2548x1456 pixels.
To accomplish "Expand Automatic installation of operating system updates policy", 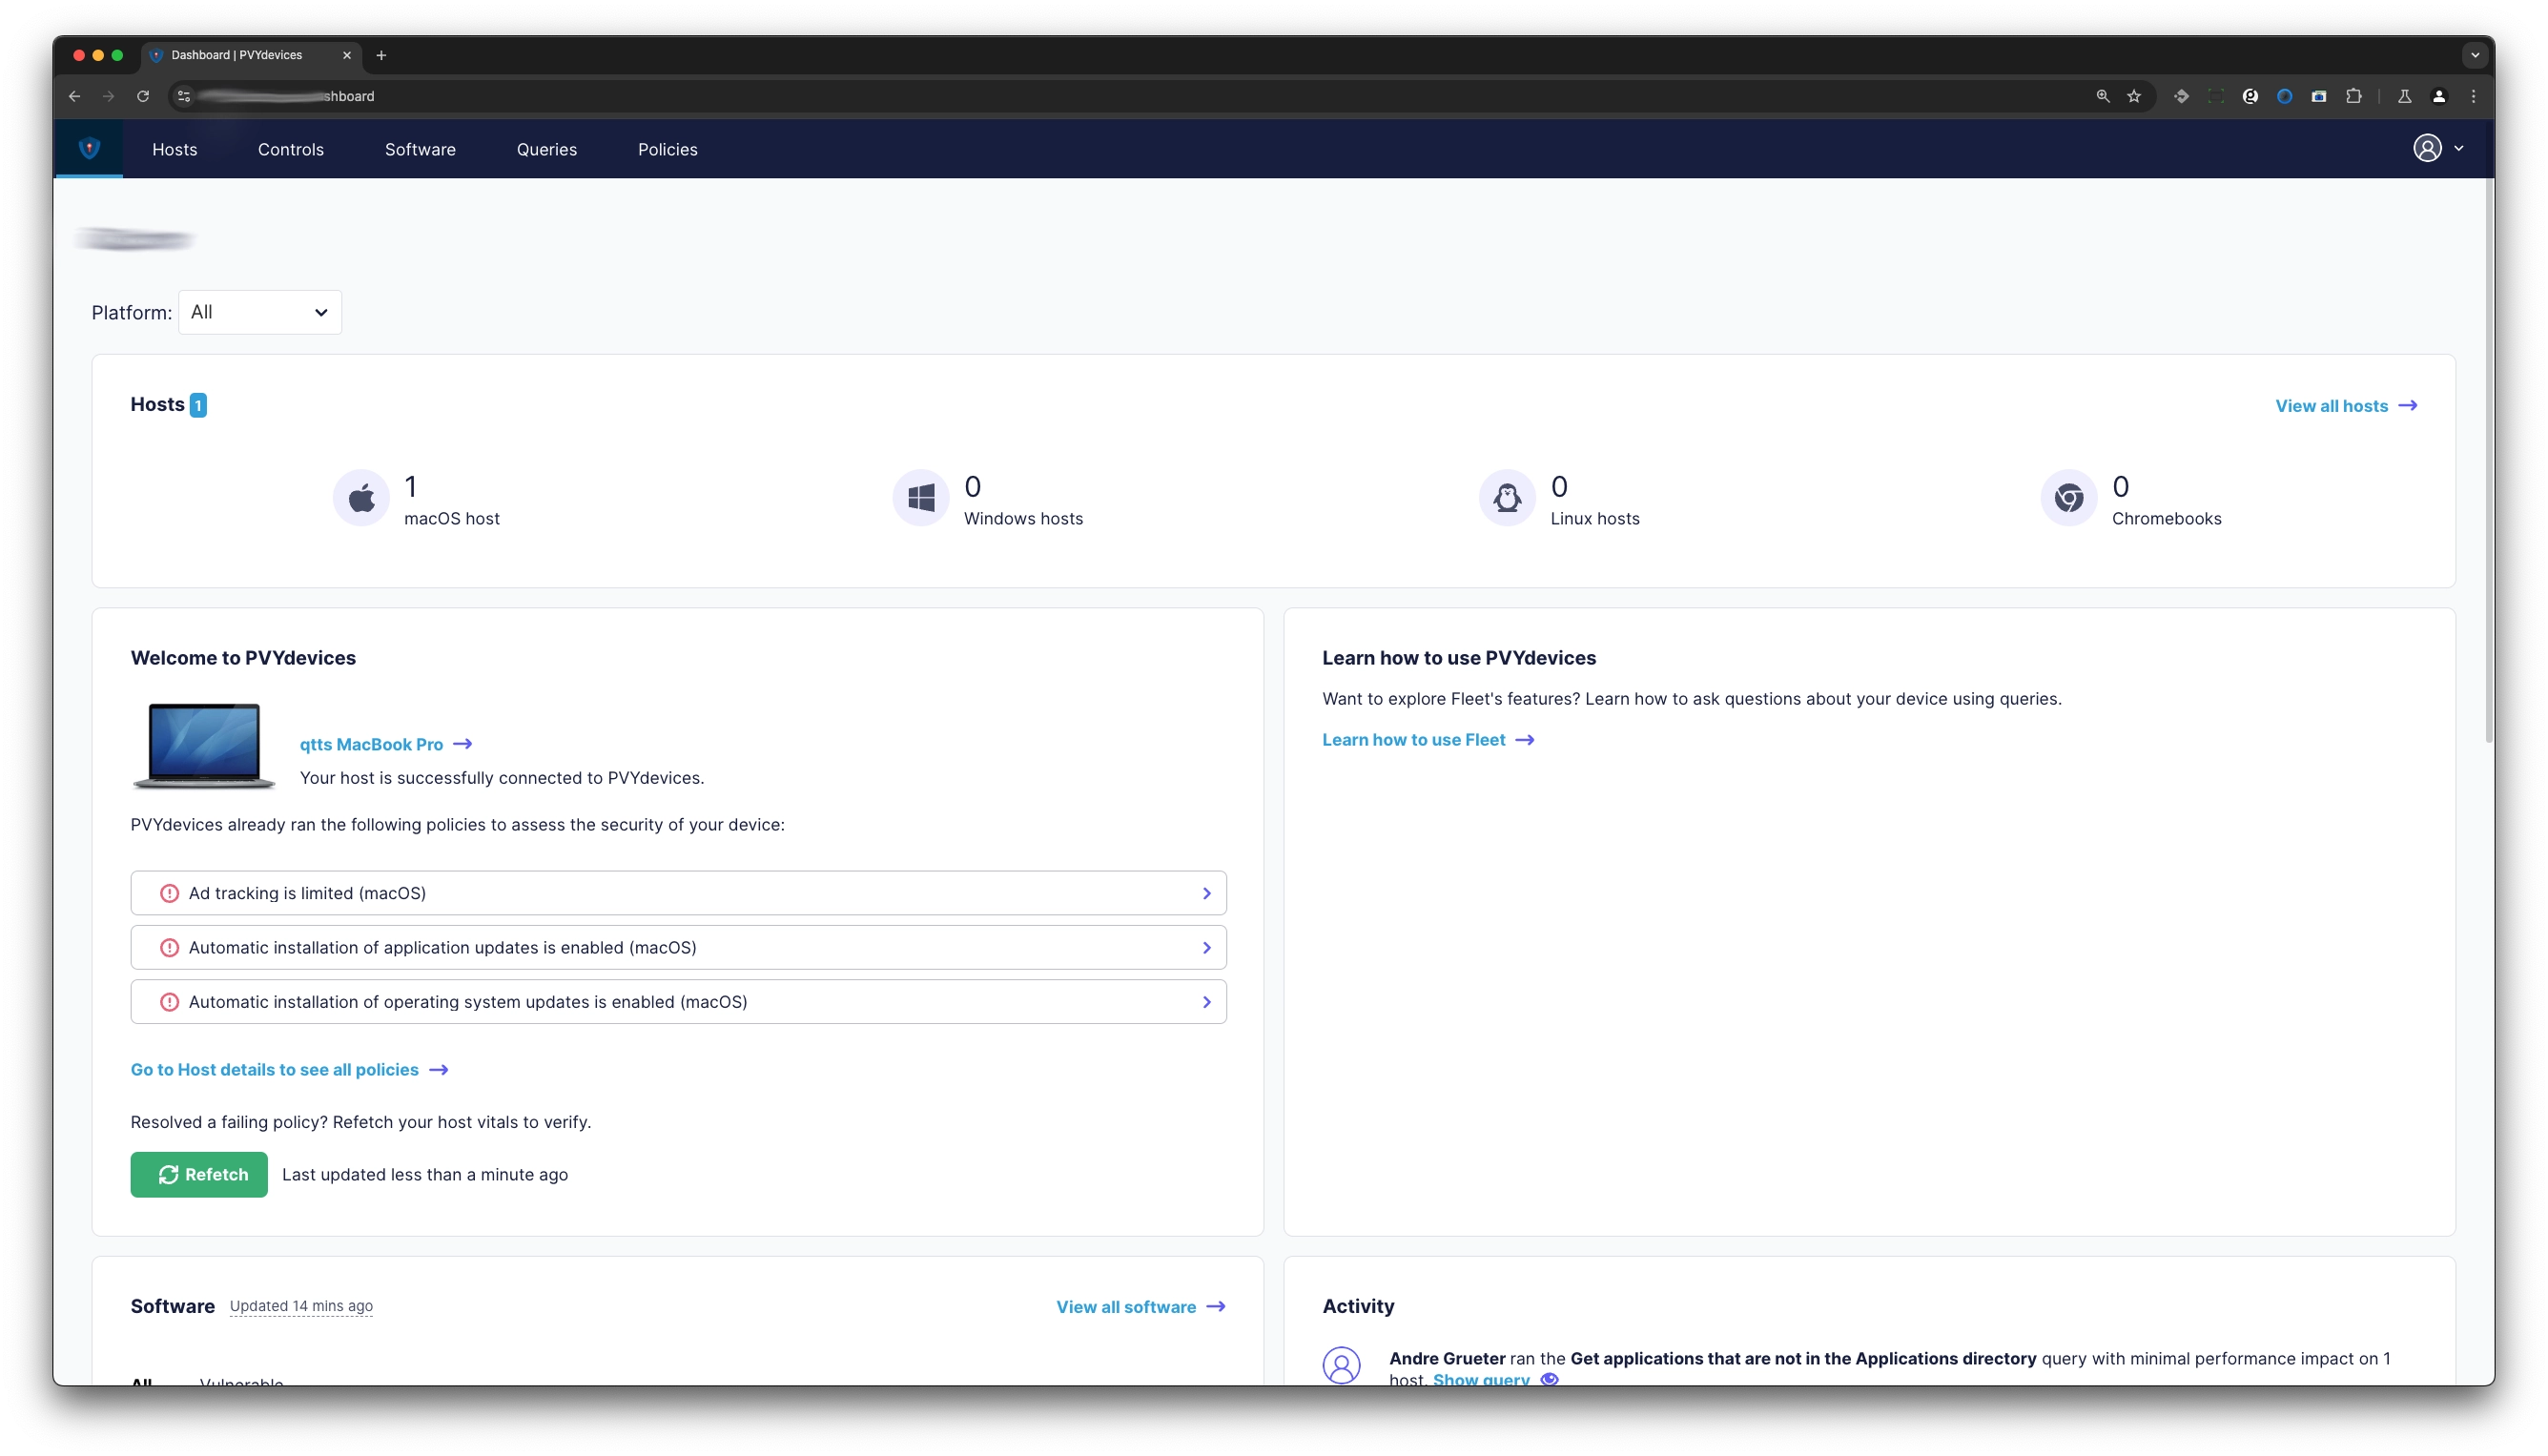I will point(678,1001).
